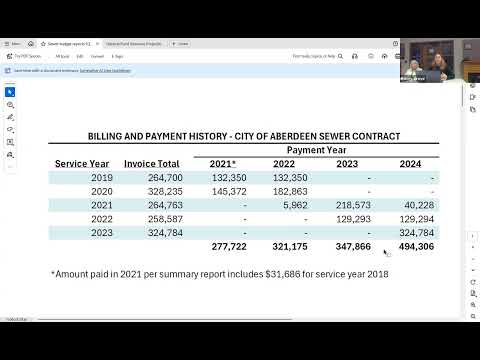Screen dimensions: 480x360
Task: Open the Edit toolbar menu
Action: (x=80, y=56)
